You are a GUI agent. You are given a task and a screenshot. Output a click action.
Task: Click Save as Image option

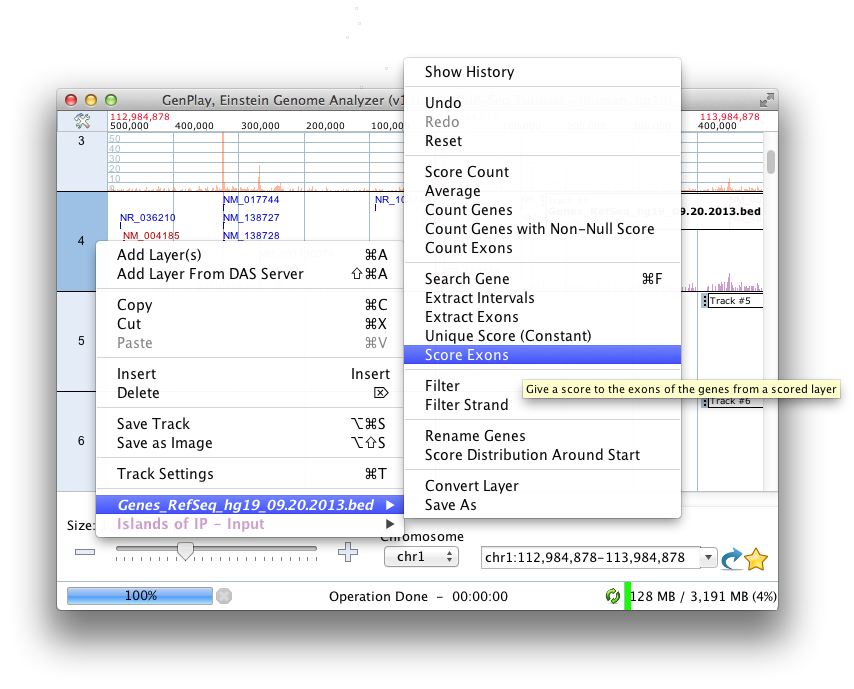(x=164, y=443)
